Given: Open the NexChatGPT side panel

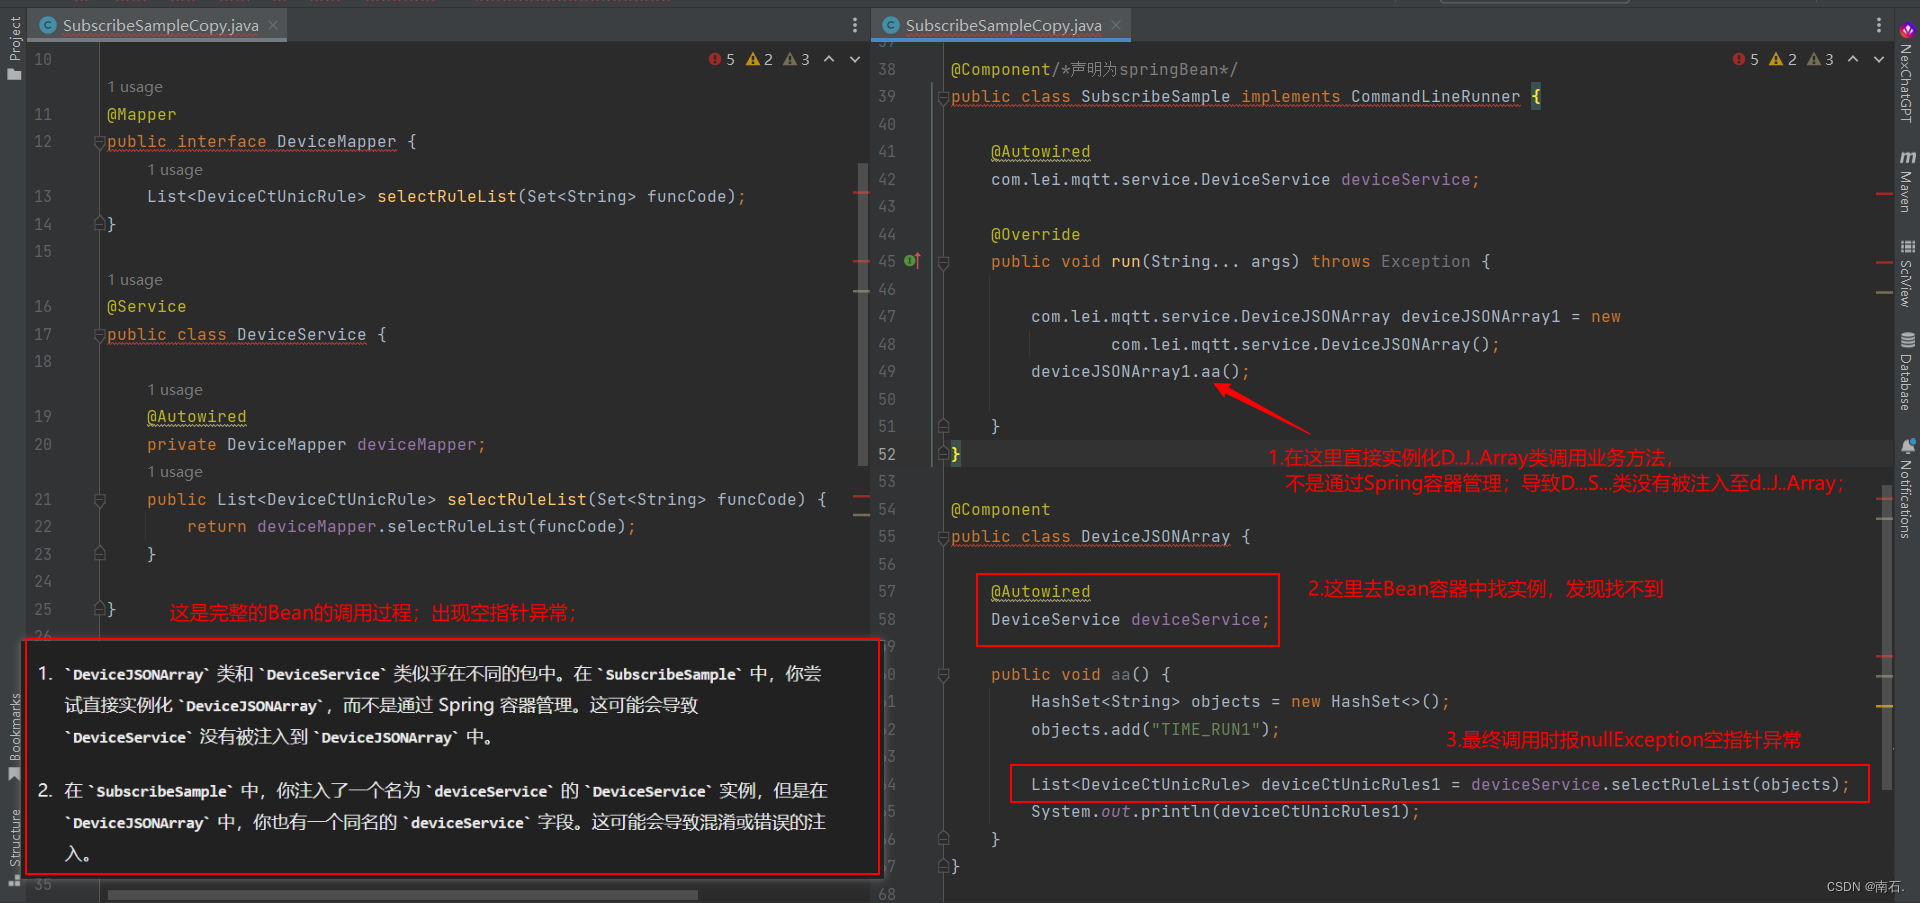Looking at the screenshot, I should click(x=1907, y=72).
